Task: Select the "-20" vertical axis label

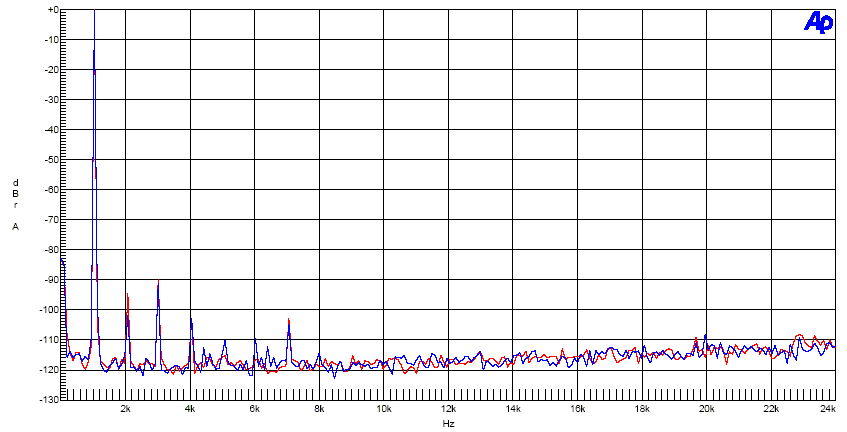Action: pos(52,70)
